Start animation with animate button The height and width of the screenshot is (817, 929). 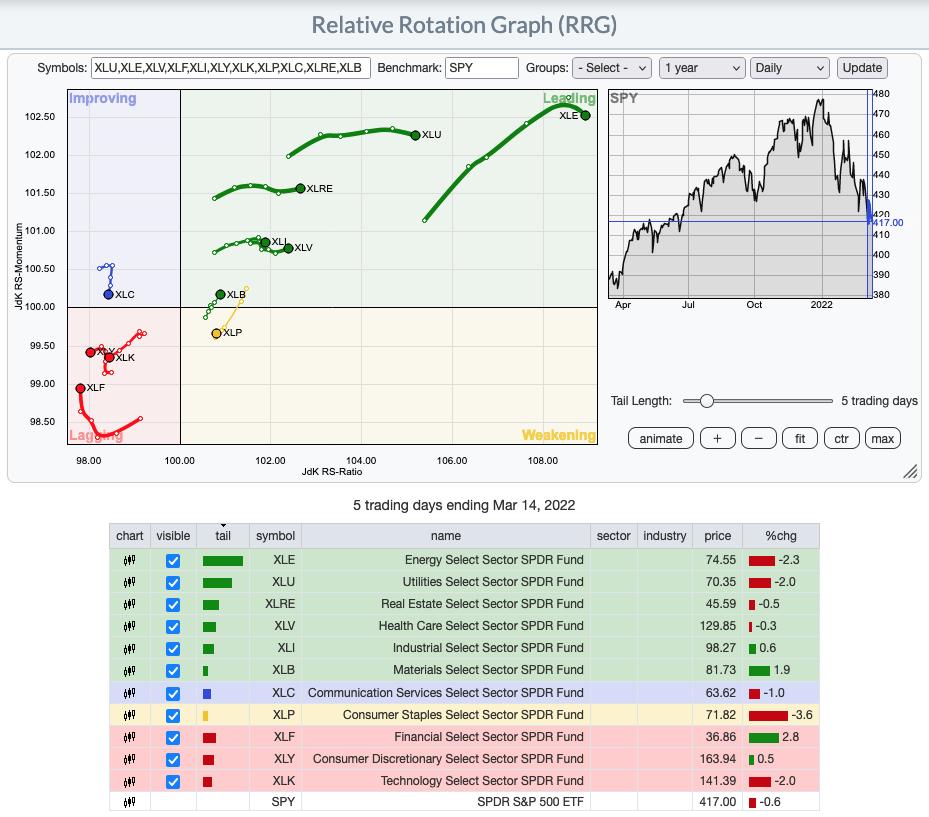661,438
